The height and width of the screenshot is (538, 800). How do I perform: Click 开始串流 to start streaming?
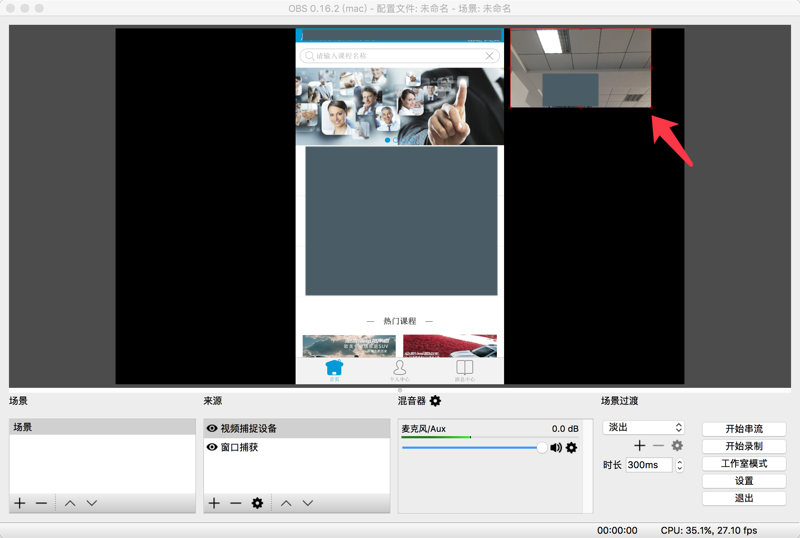click(744, 429)
